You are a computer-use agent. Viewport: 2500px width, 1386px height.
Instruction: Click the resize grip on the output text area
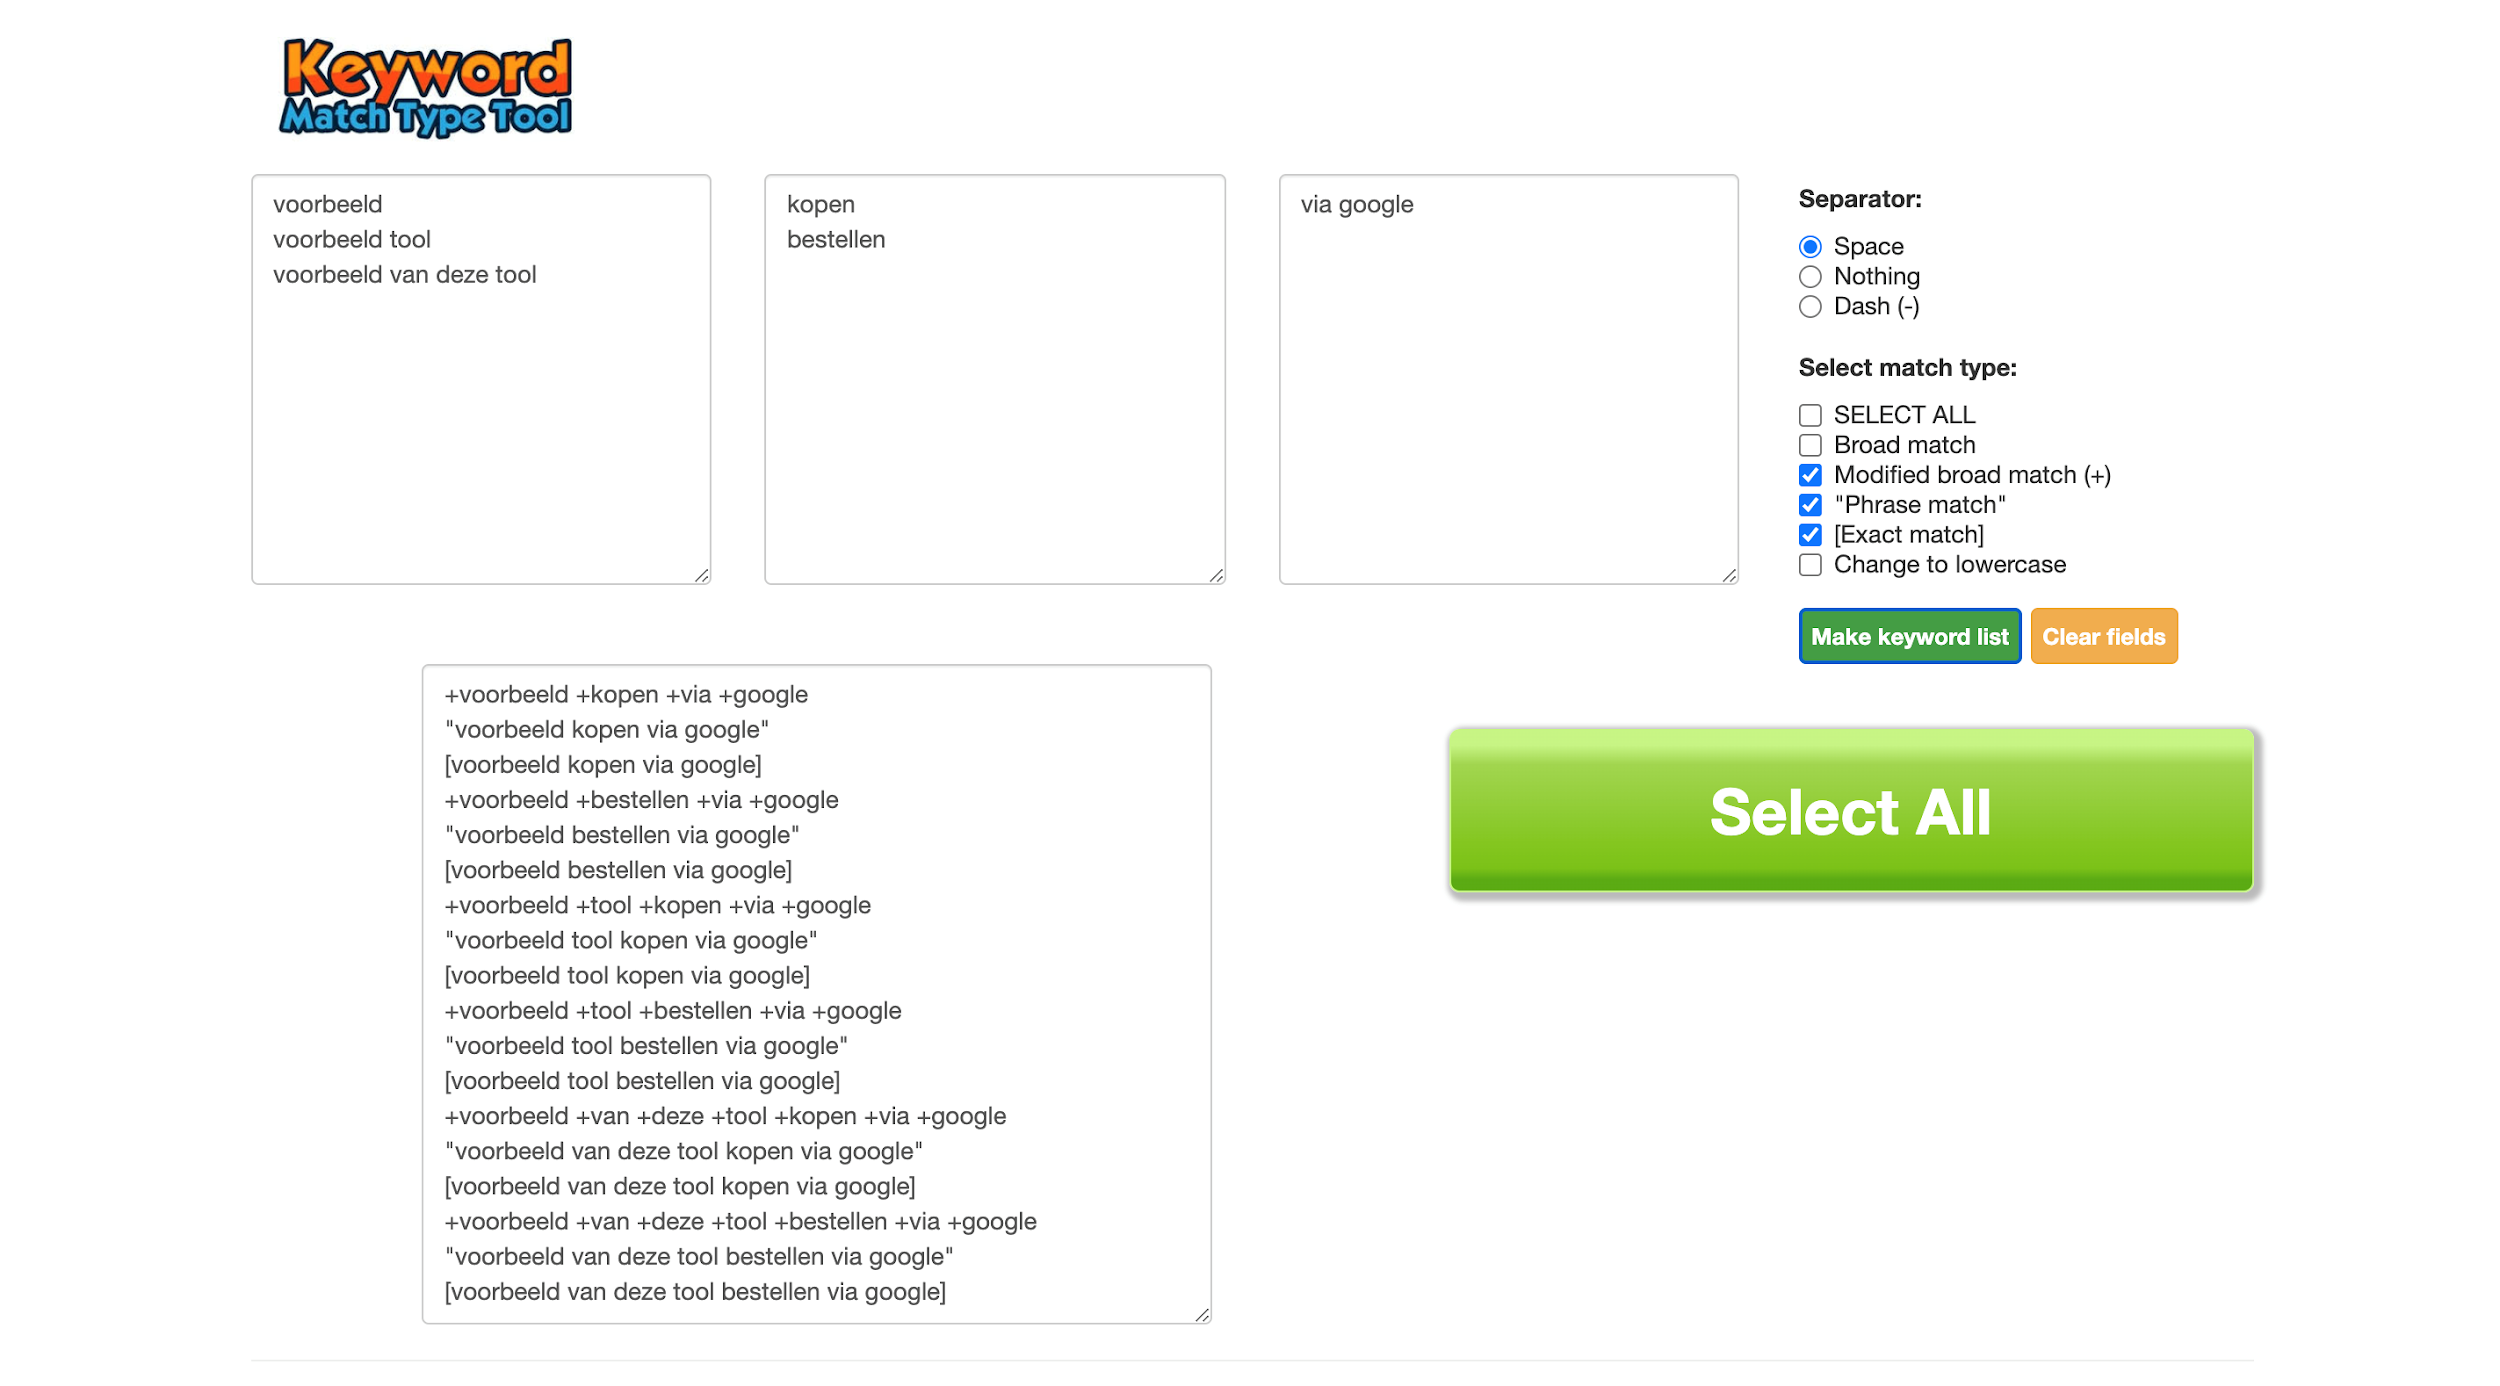tap(1202, 1315)
